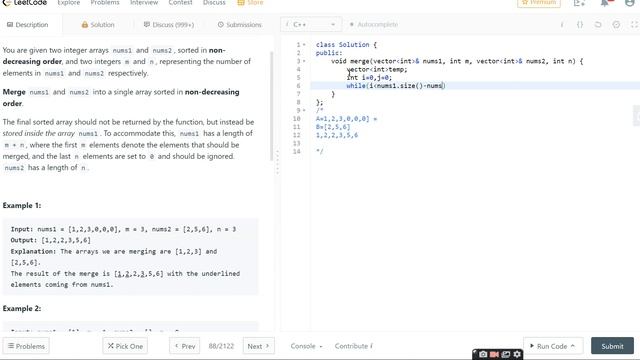Screen dimensions: 640x360
Task: Open Discuss in top navigation
Action: click(x=214, y=2)
